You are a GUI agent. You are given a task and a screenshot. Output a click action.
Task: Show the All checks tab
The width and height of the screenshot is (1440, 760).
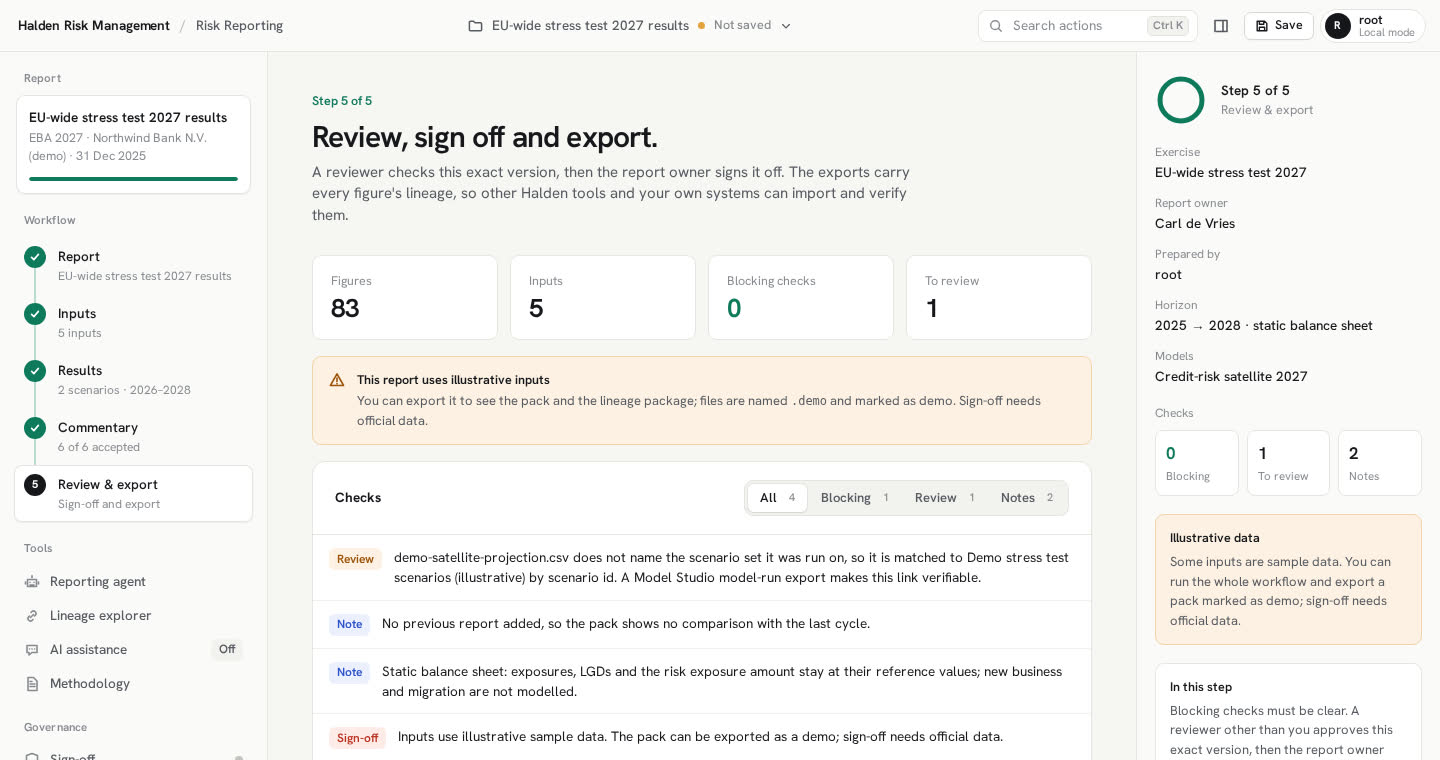click(777, 498)
